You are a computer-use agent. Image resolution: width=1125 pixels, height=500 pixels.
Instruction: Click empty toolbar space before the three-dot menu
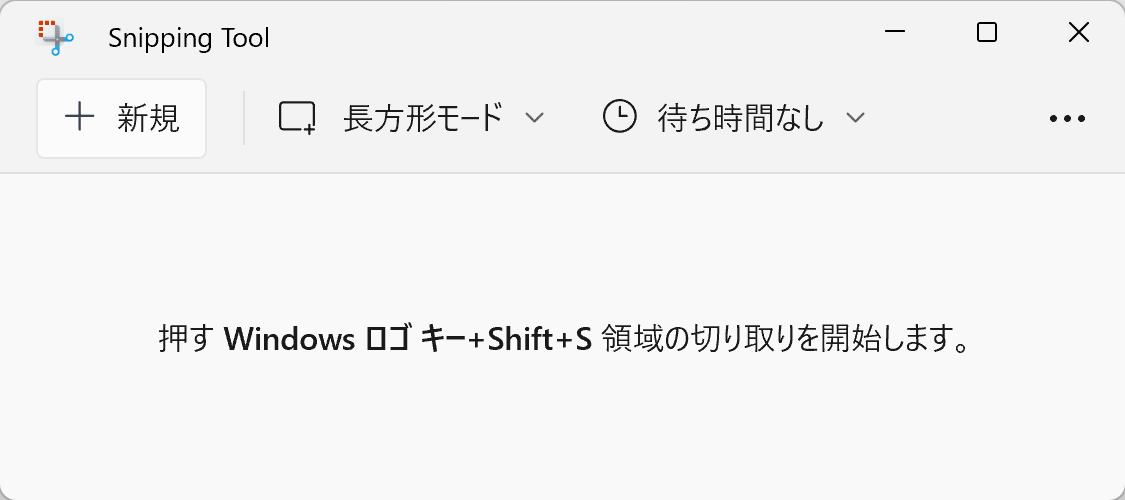click(x=954, y=118)
